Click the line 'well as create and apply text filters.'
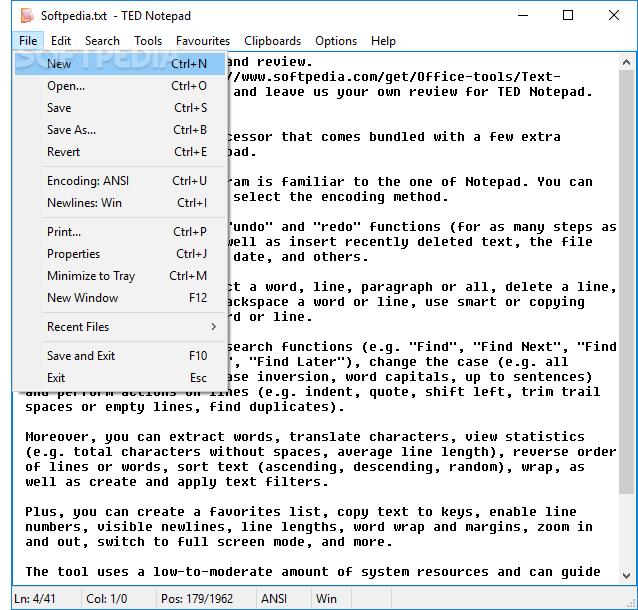 [x=177, y=482]
